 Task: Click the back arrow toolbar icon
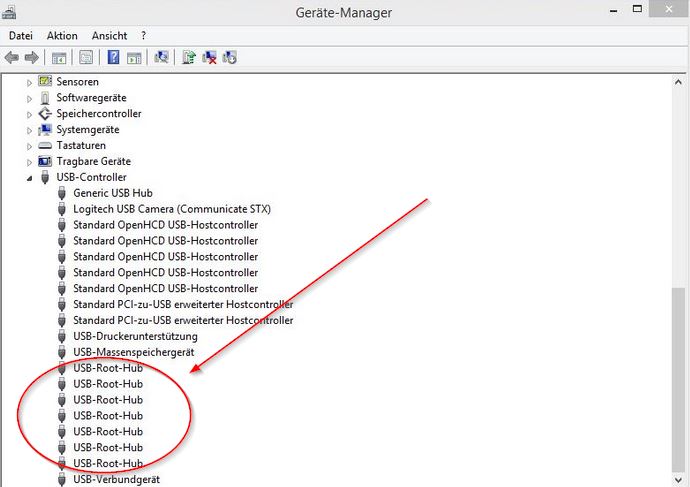(x=12, y=58)
